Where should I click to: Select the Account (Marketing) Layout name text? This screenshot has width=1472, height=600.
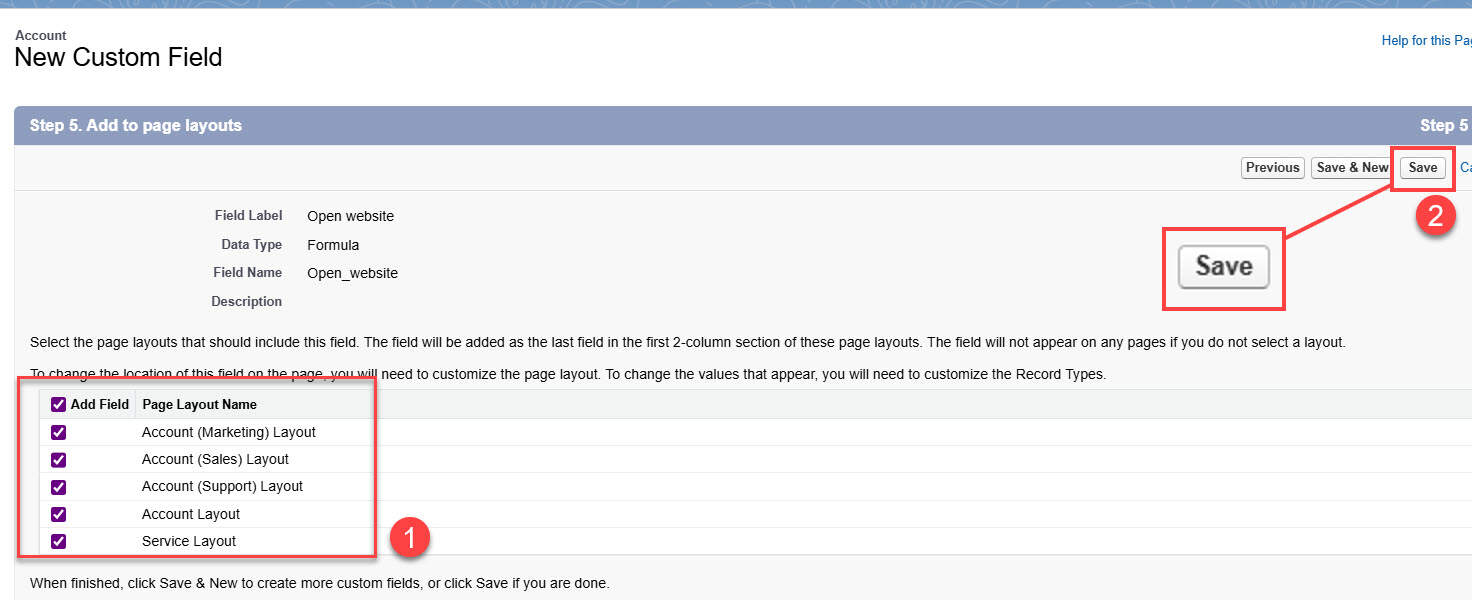229,432
